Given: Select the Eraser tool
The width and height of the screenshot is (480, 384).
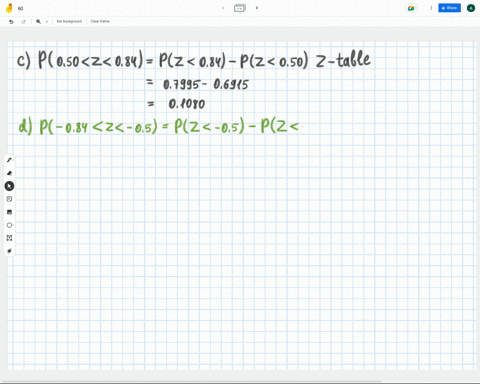Looking at the screenshot, I should (9, 173).
